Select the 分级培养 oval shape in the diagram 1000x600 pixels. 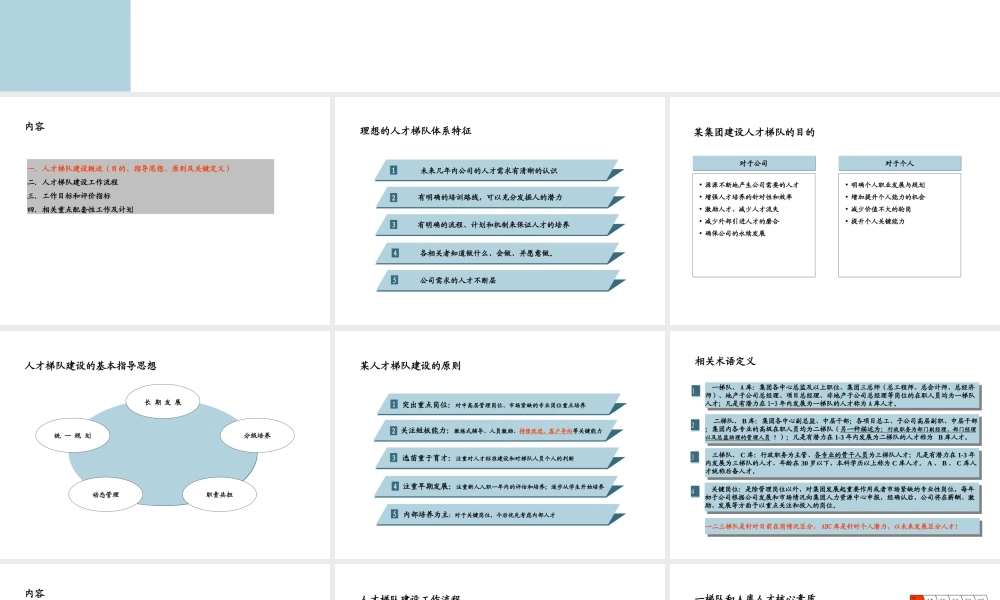coord(255,435)
